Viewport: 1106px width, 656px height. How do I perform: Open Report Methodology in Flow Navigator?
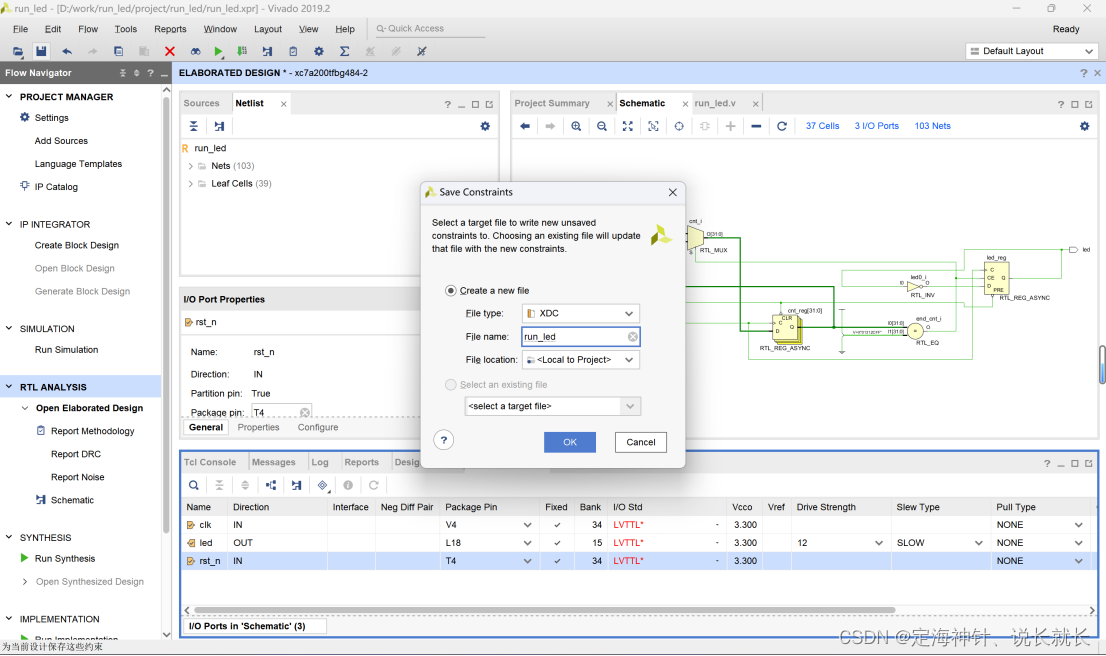pos(92,432)
